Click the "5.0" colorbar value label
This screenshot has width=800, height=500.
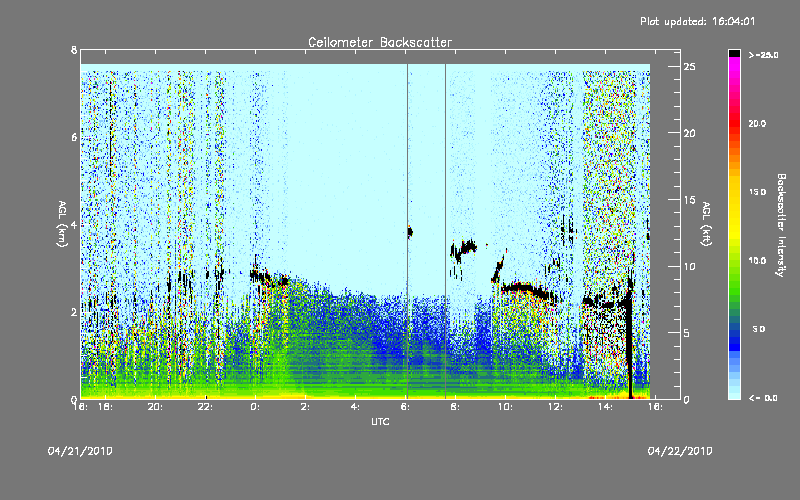(x=759, y=329)
